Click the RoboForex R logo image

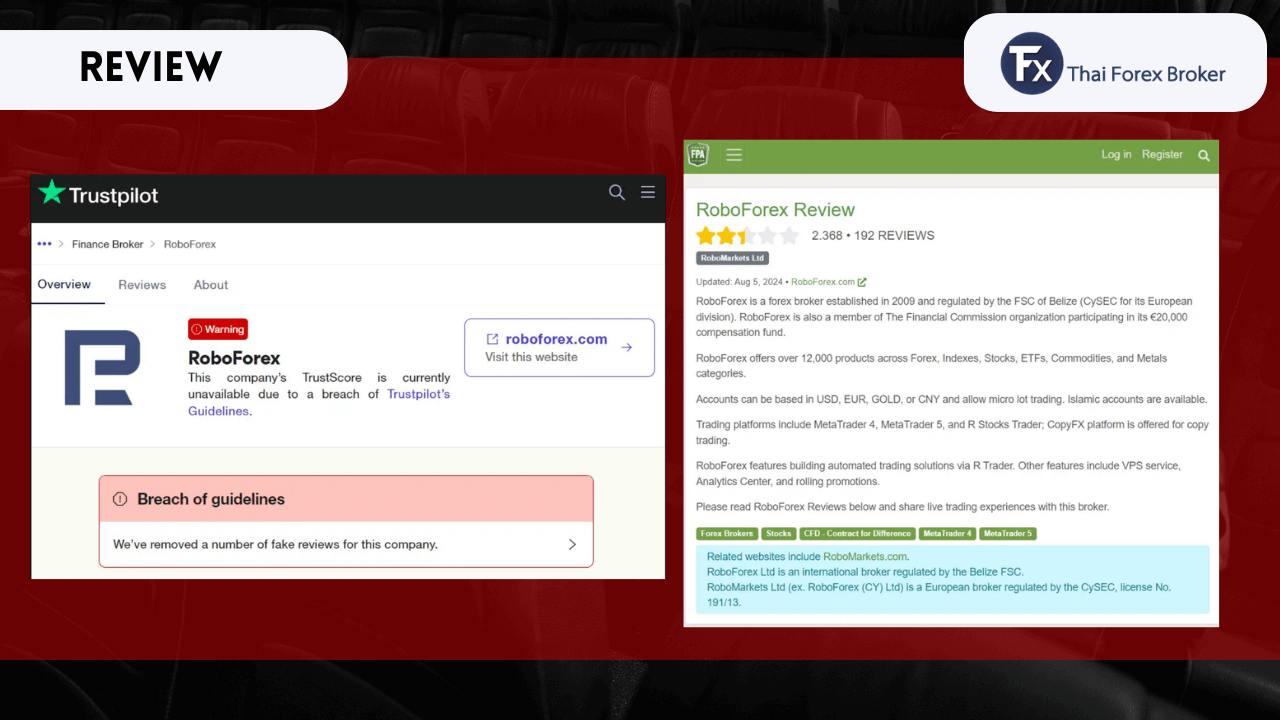click(102, 368)
